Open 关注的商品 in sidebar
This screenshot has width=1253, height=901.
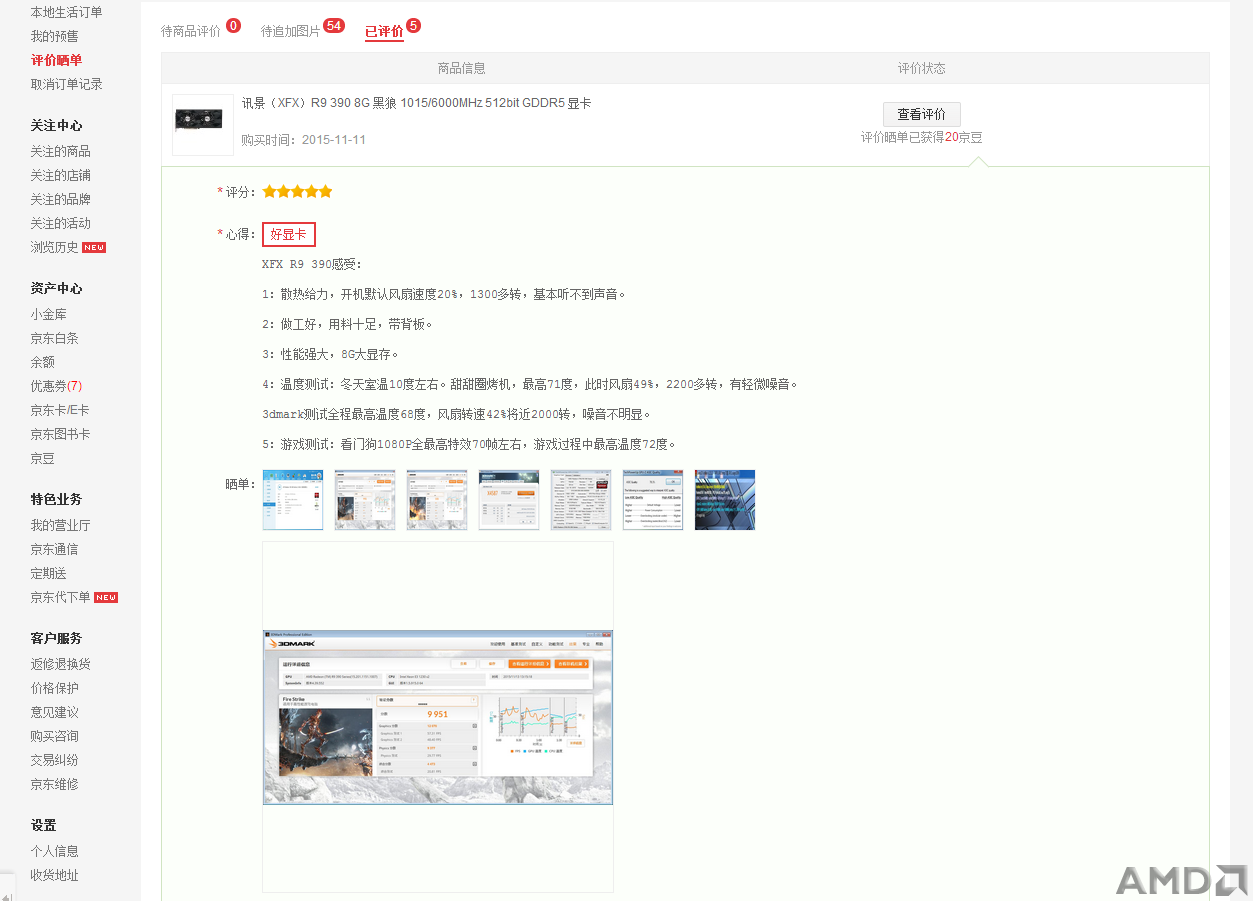(x=60, y=151)
